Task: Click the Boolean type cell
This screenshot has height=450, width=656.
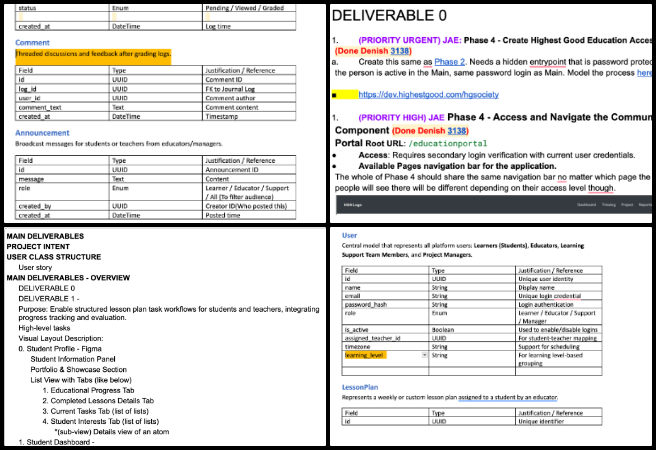Action: 472,330
